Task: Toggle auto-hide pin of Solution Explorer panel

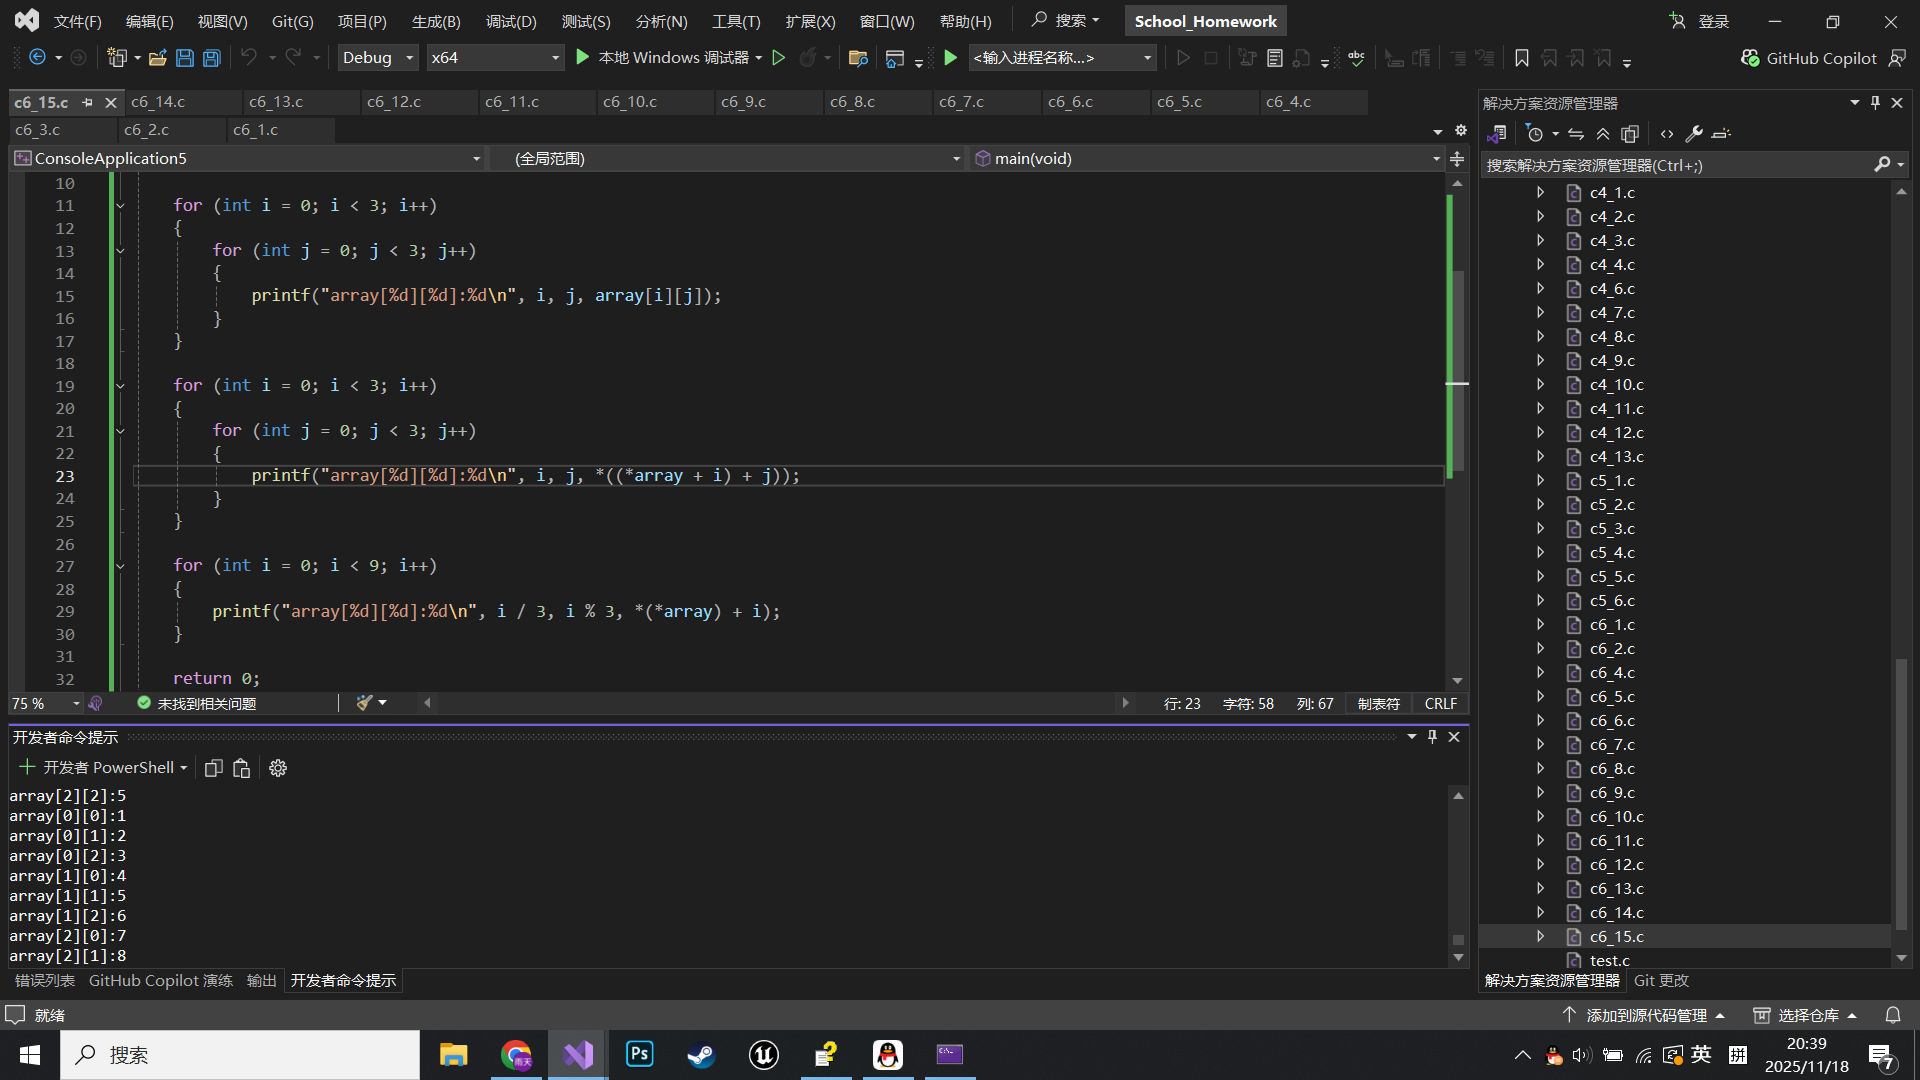Action: [x=1875, y=103]
